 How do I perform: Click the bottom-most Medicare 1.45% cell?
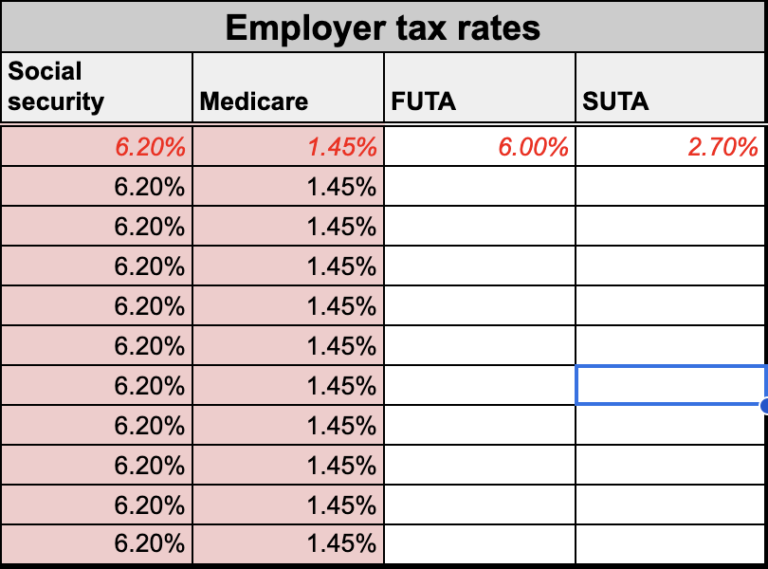[288, 544]
